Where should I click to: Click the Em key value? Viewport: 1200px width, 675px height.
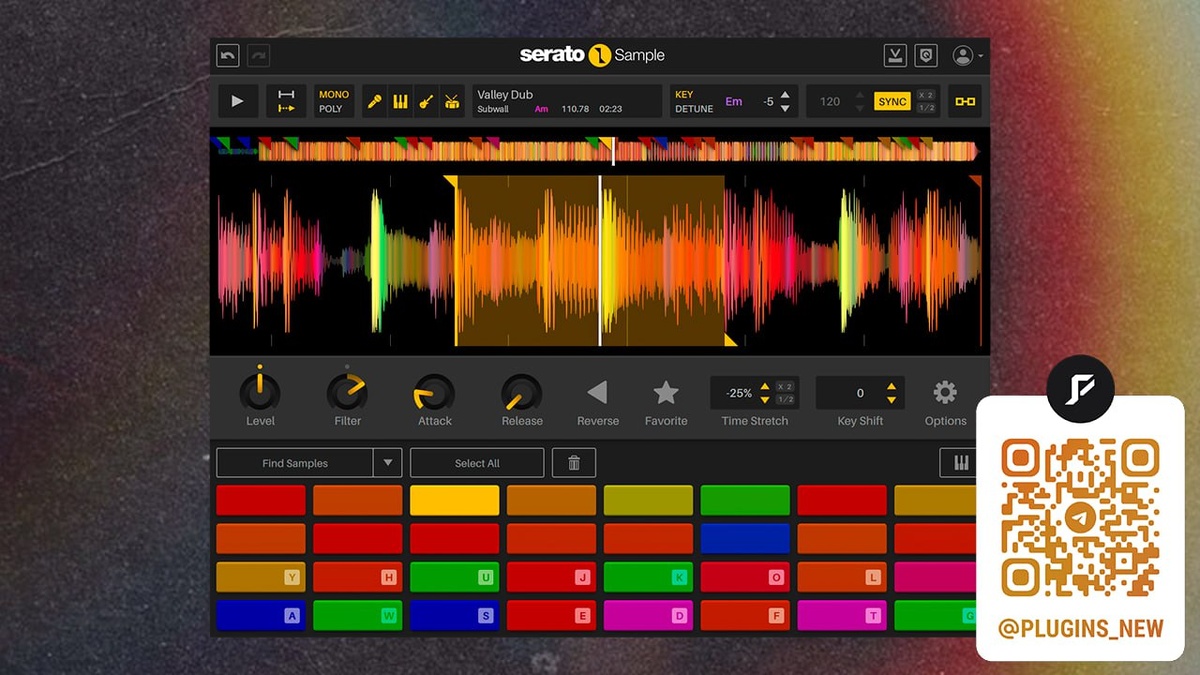tap(734, 102)
